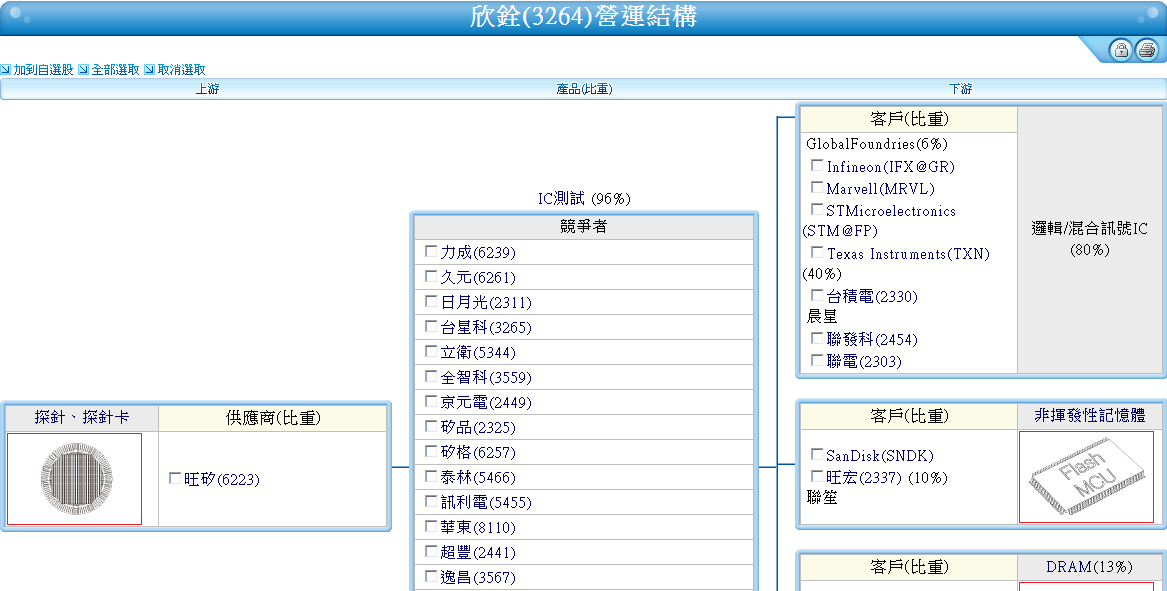Click the 競爭者 table header

(584, 226)
